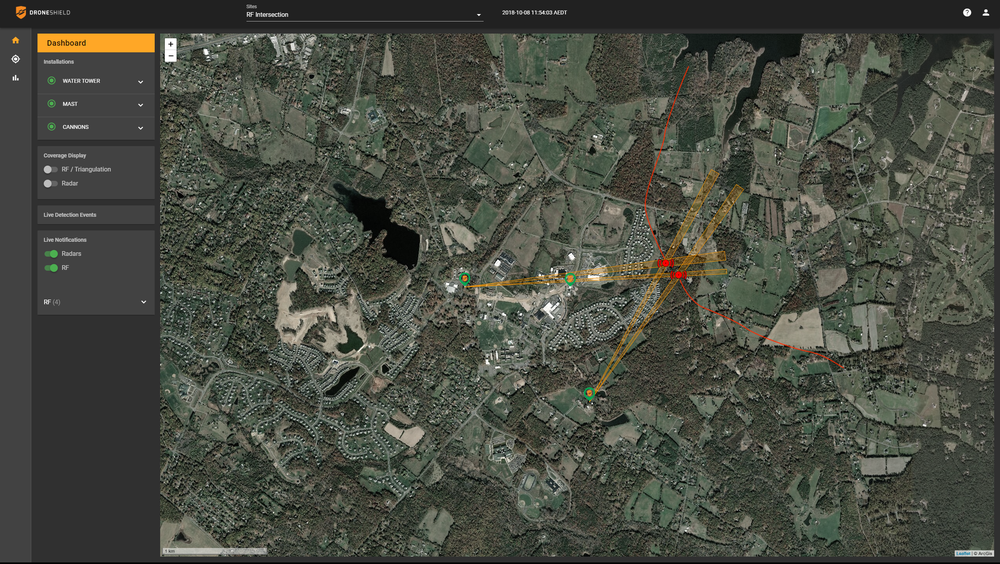Select the Water Tower status icon

[52, 81]
